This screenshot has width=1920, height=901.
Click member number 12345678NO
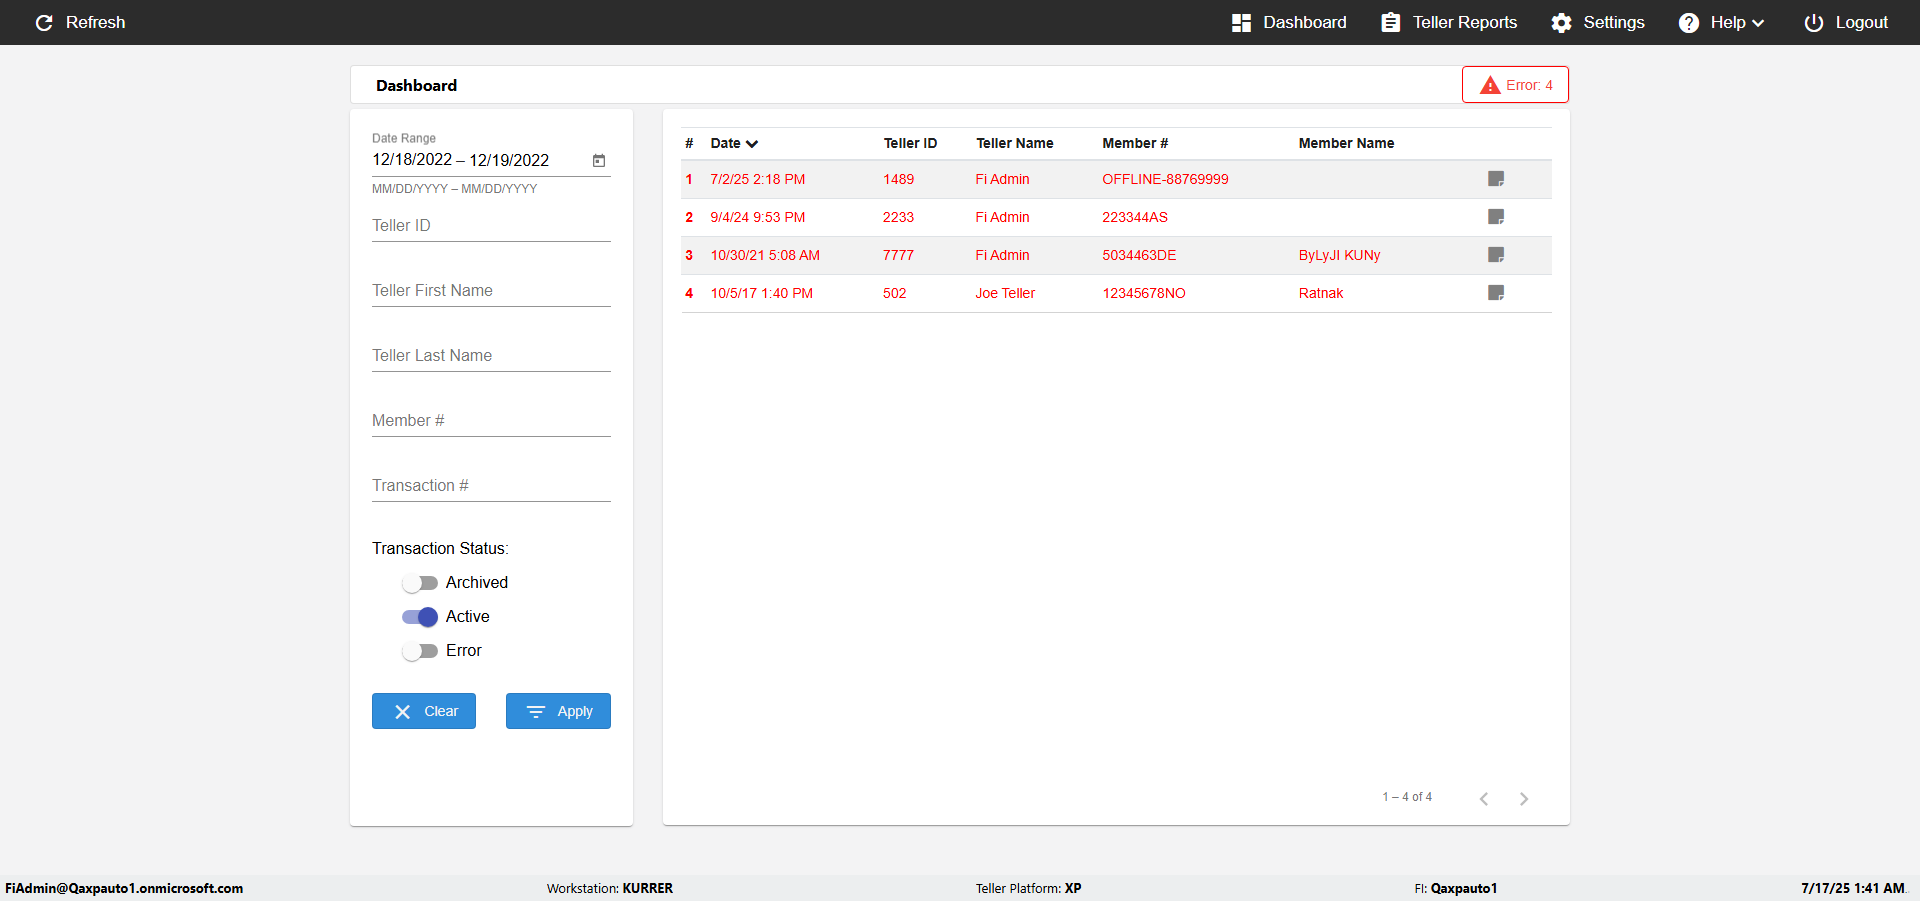pos(1144,293)
